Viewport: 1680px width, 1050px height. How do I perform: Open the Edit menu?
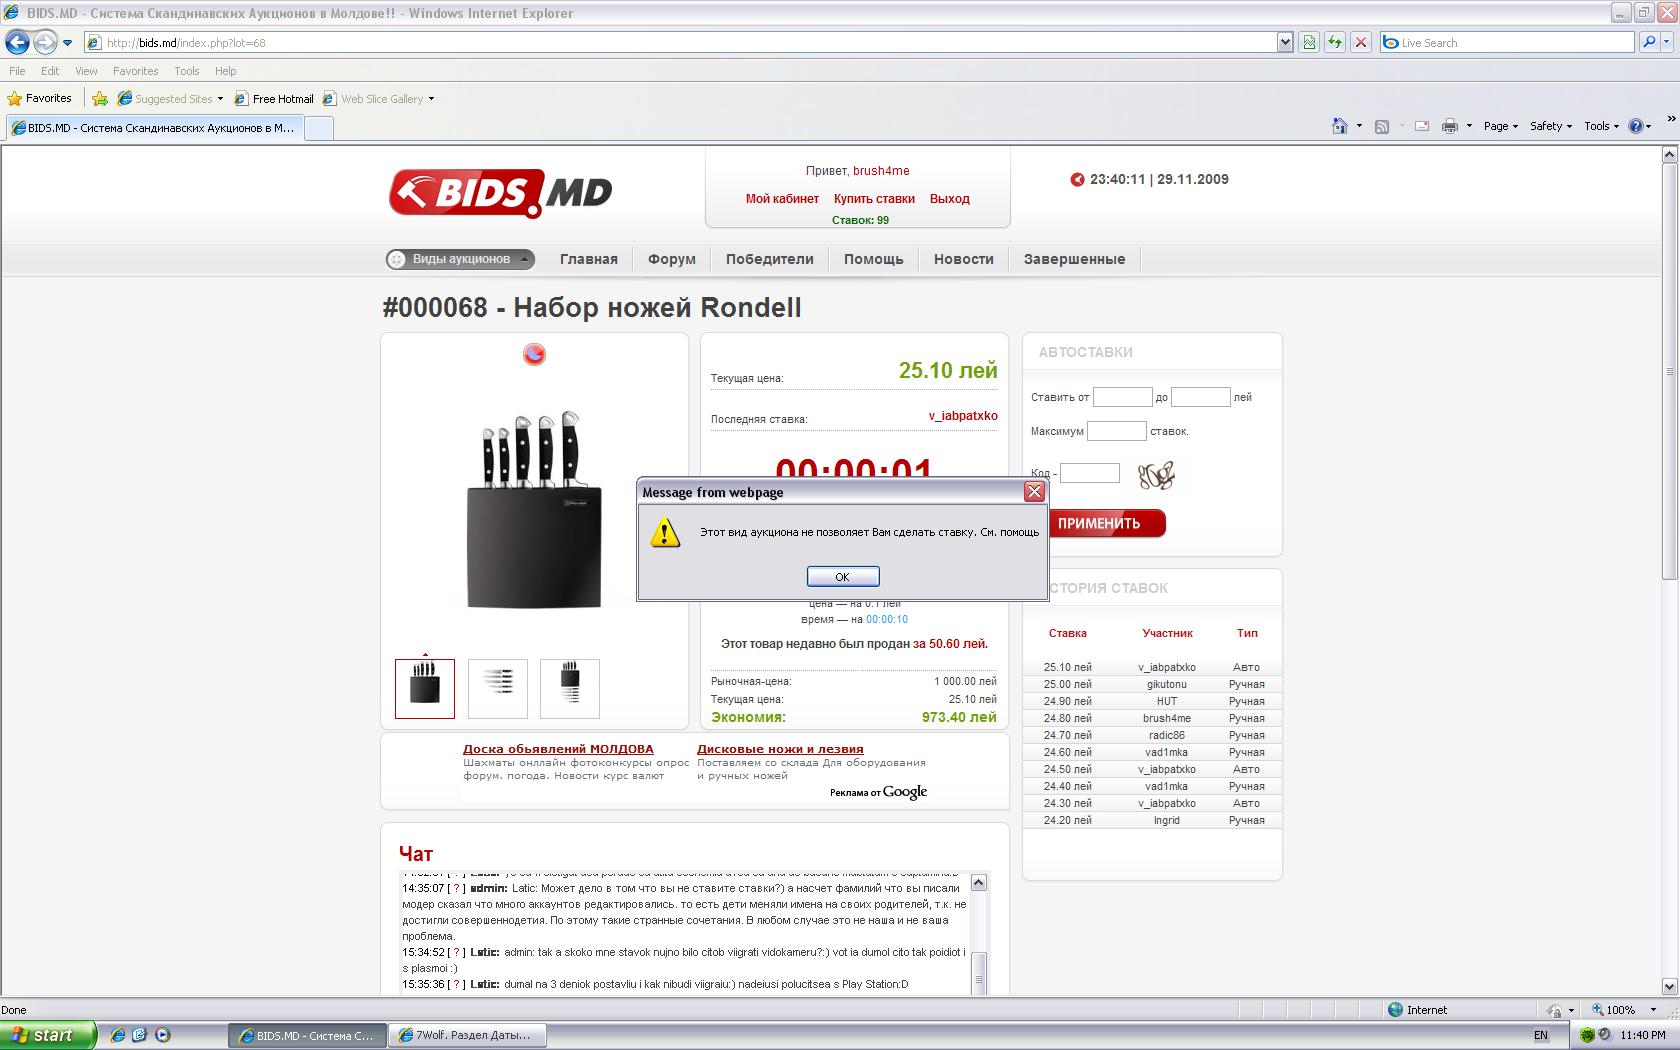[50, 71]
